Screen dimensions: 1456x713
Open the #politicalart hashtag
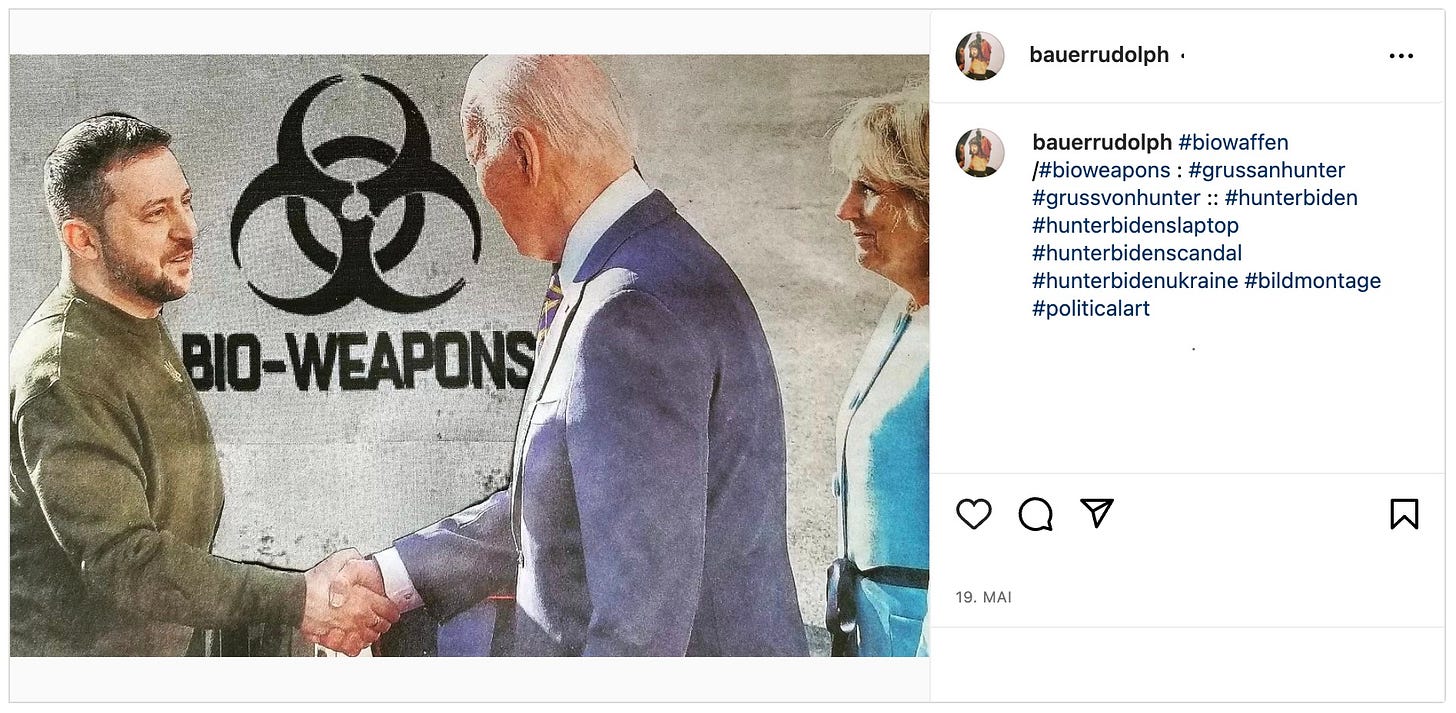pos(1091,309)
